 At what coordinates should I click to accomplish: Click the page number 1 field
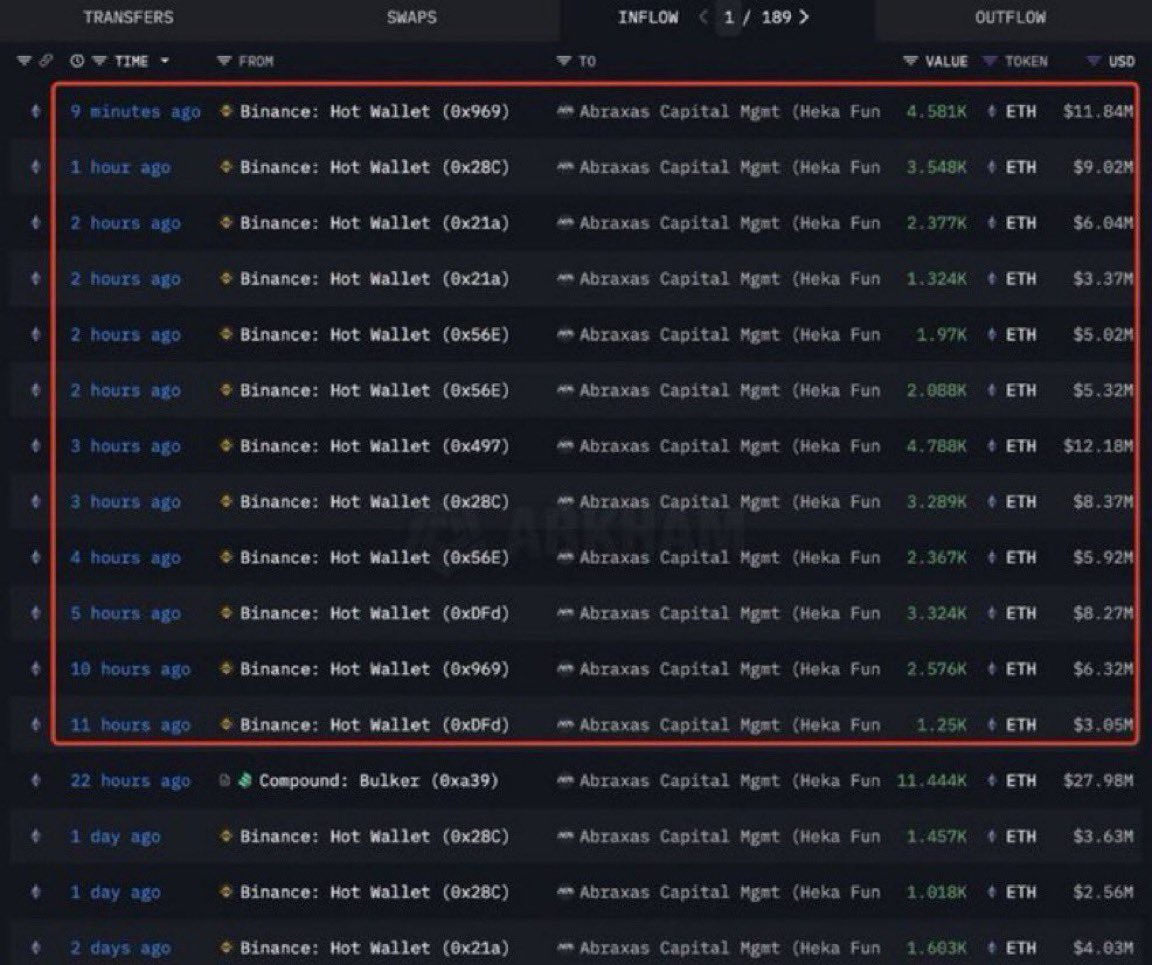(x=729, y=18)
